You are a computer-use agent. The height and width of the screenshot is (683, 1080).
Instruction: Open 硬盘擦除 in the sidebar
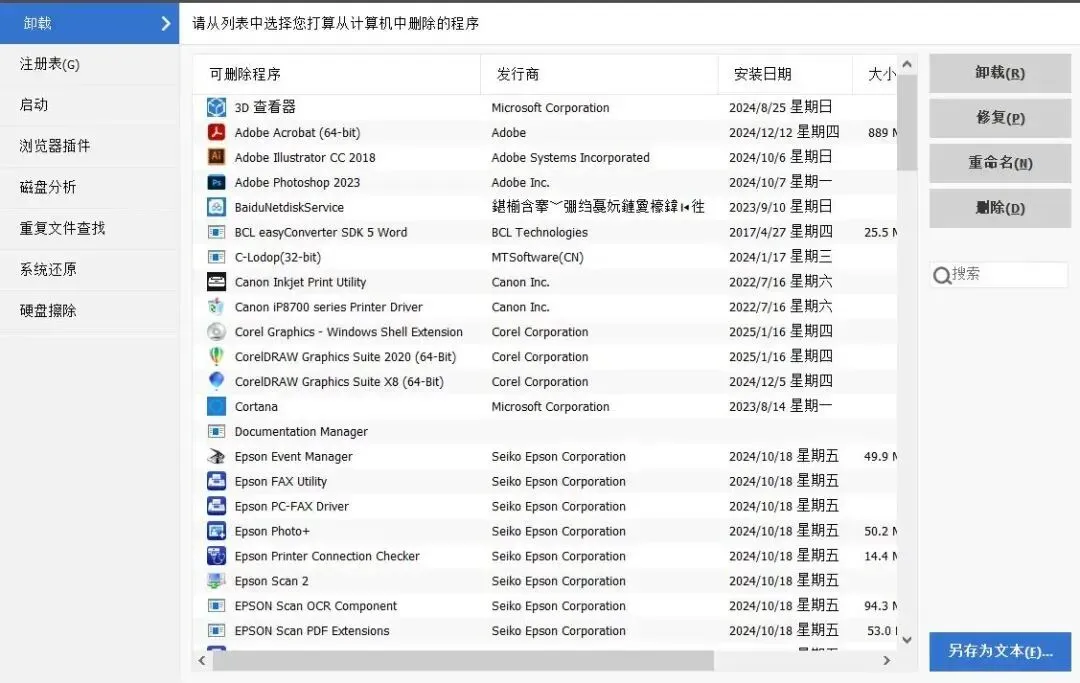tap(90, 311)
